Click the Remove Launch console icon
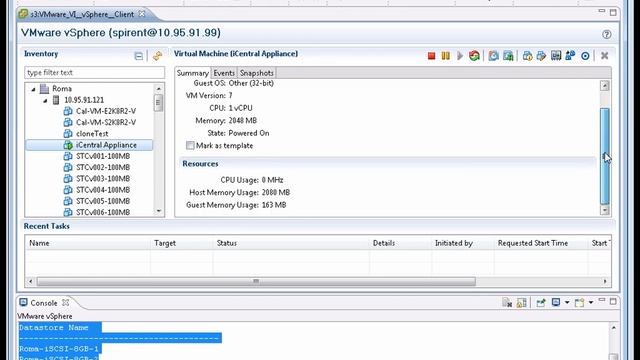This screenshot has width=640, height=360. pyautogui.click(x=507, y=303)
